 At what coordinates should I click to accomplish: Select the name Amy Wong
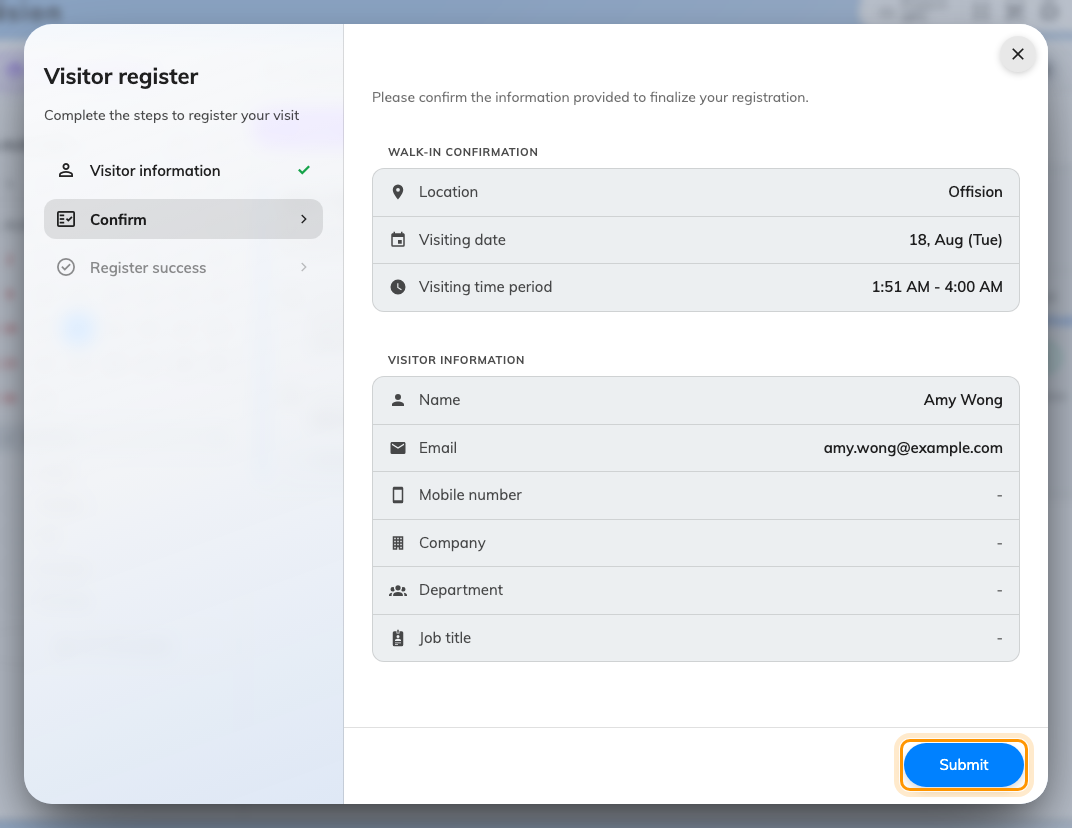point(963,400)
